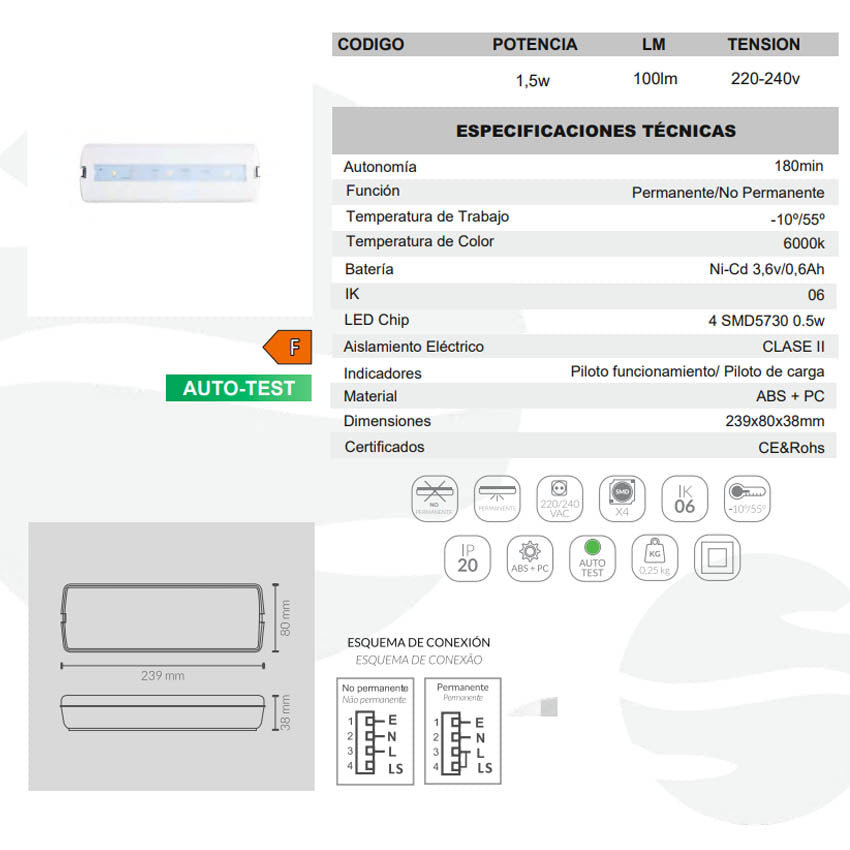The height and width of the screenshot is (850, 850).
Task: Open the 'No permanente' wiring diagram
Action: click(375, 731)
